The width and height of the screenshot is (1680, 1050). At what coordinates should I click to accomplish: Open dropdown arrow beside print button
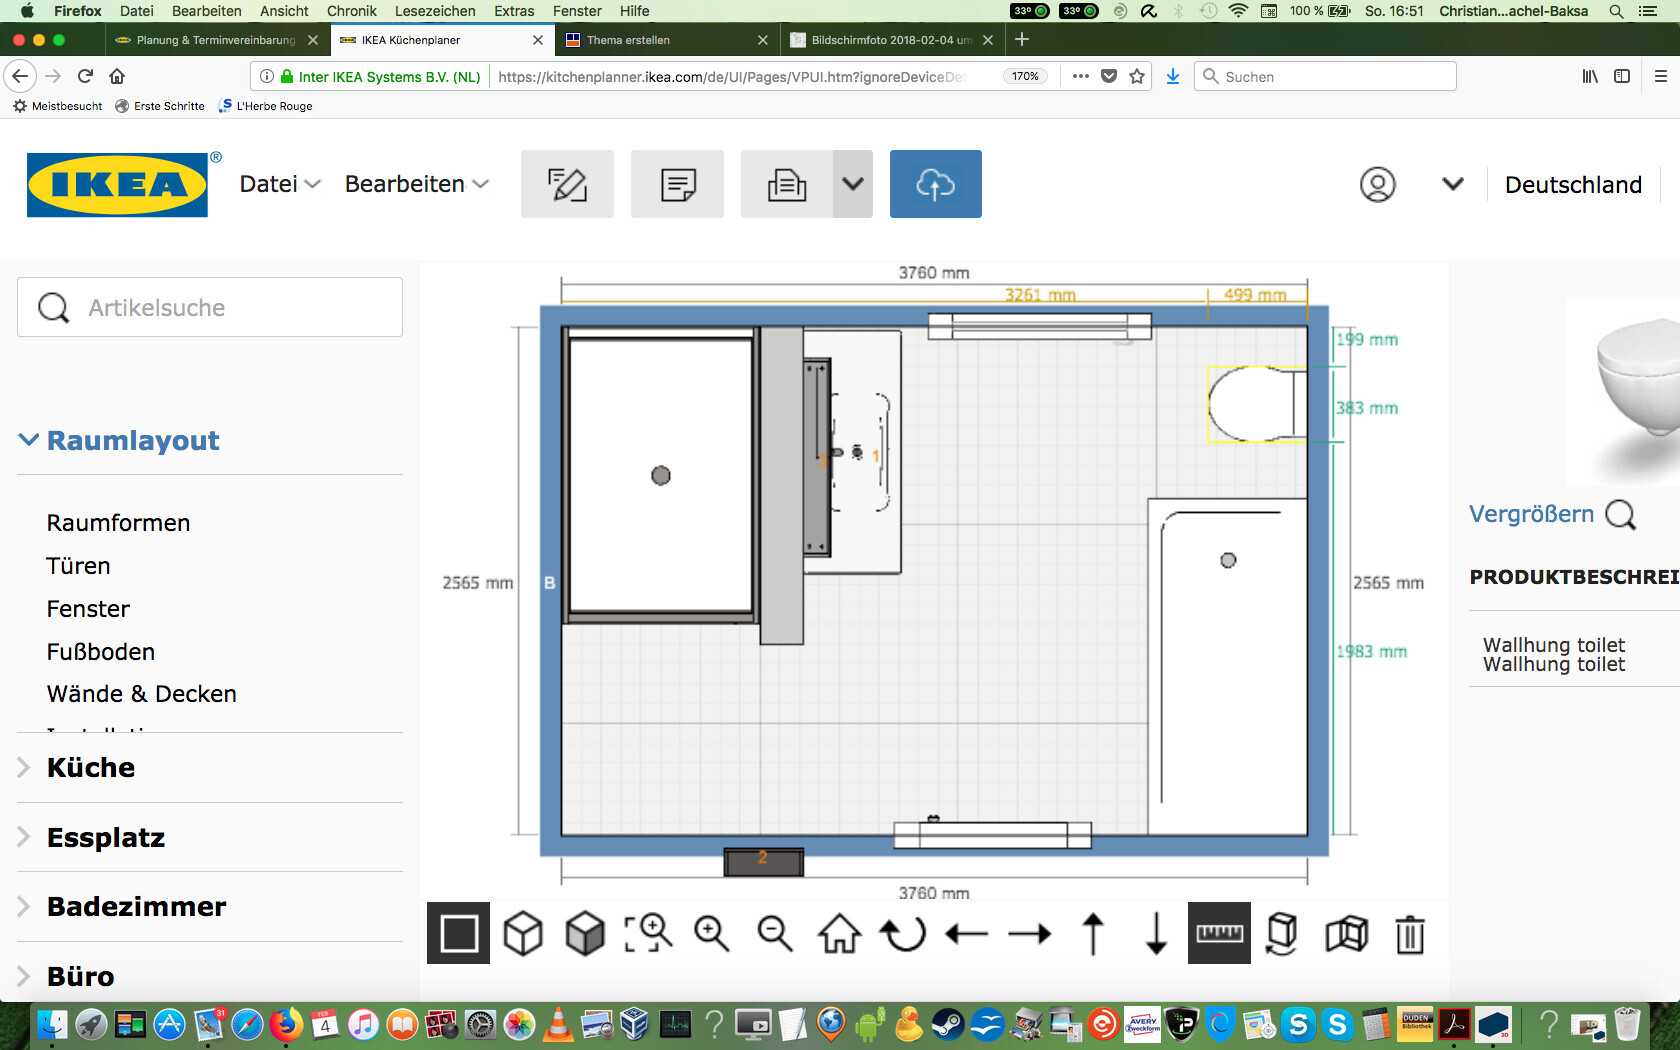pos(852,184)
